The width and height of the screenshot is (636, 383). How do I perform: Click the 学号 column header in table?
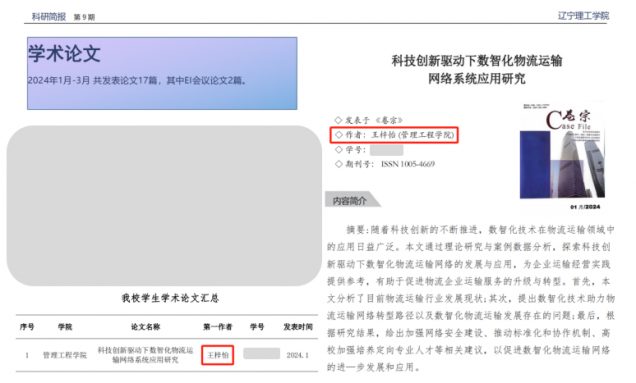[x=257, y=327]
